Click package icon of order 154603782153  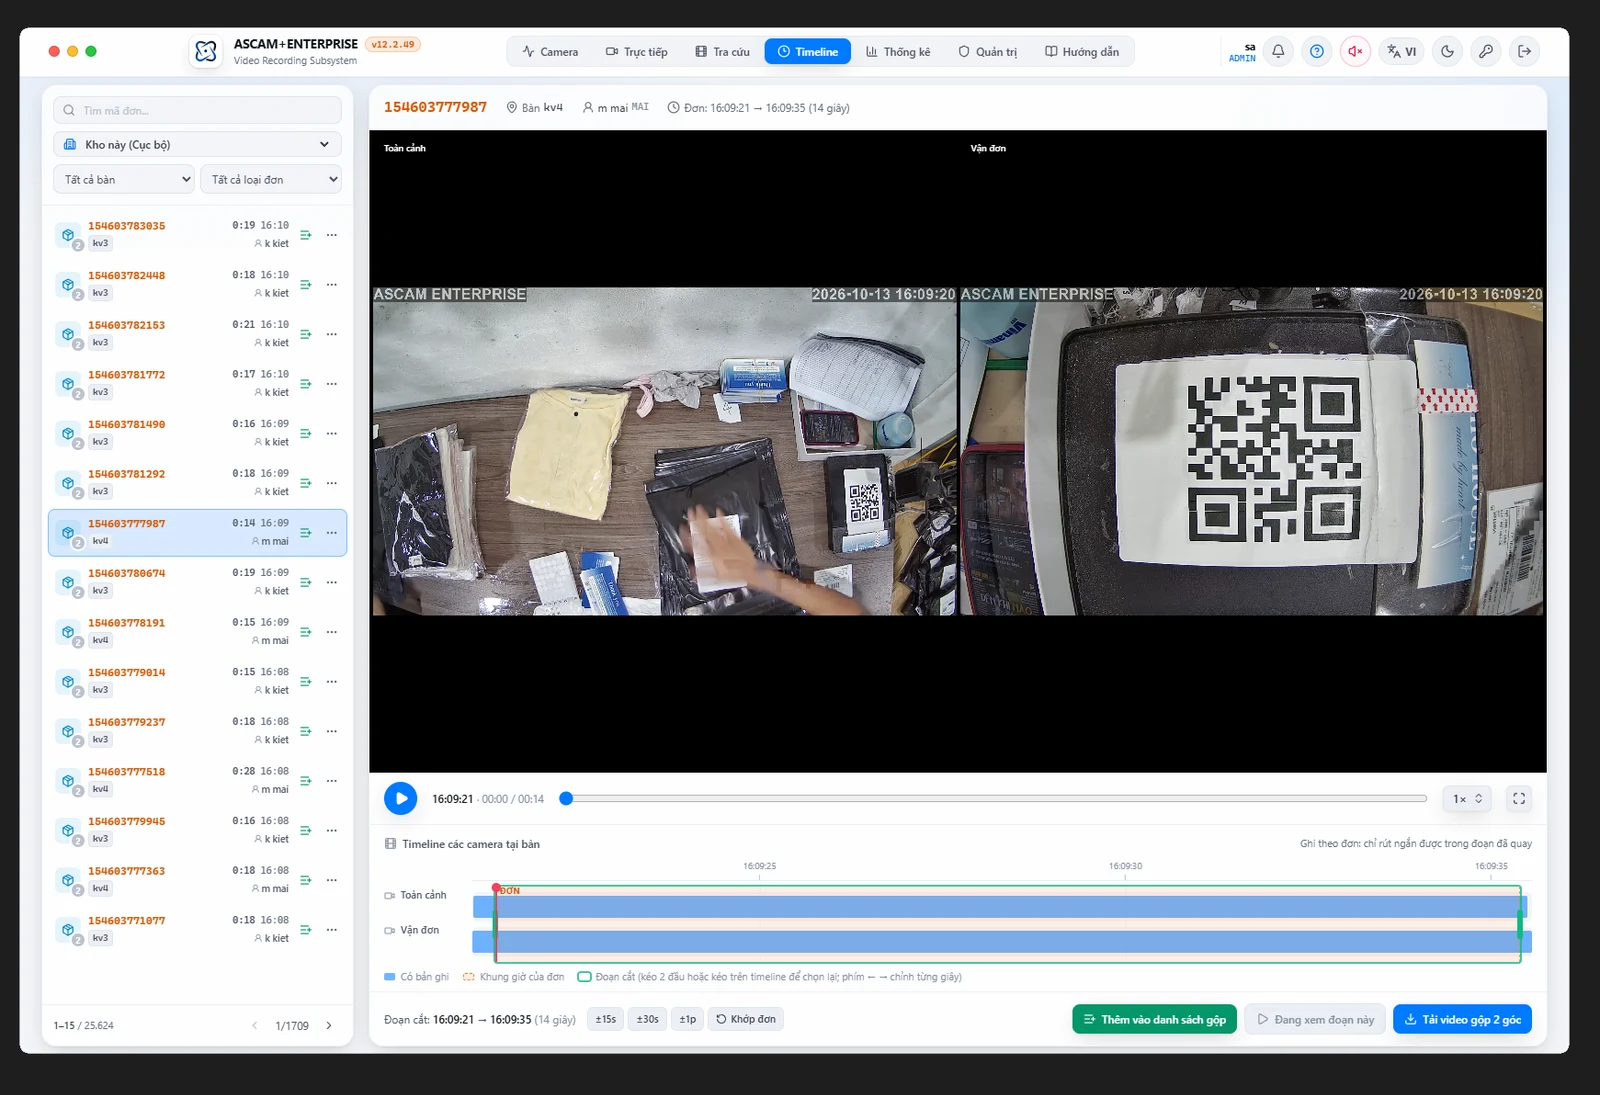click(68, 334)
